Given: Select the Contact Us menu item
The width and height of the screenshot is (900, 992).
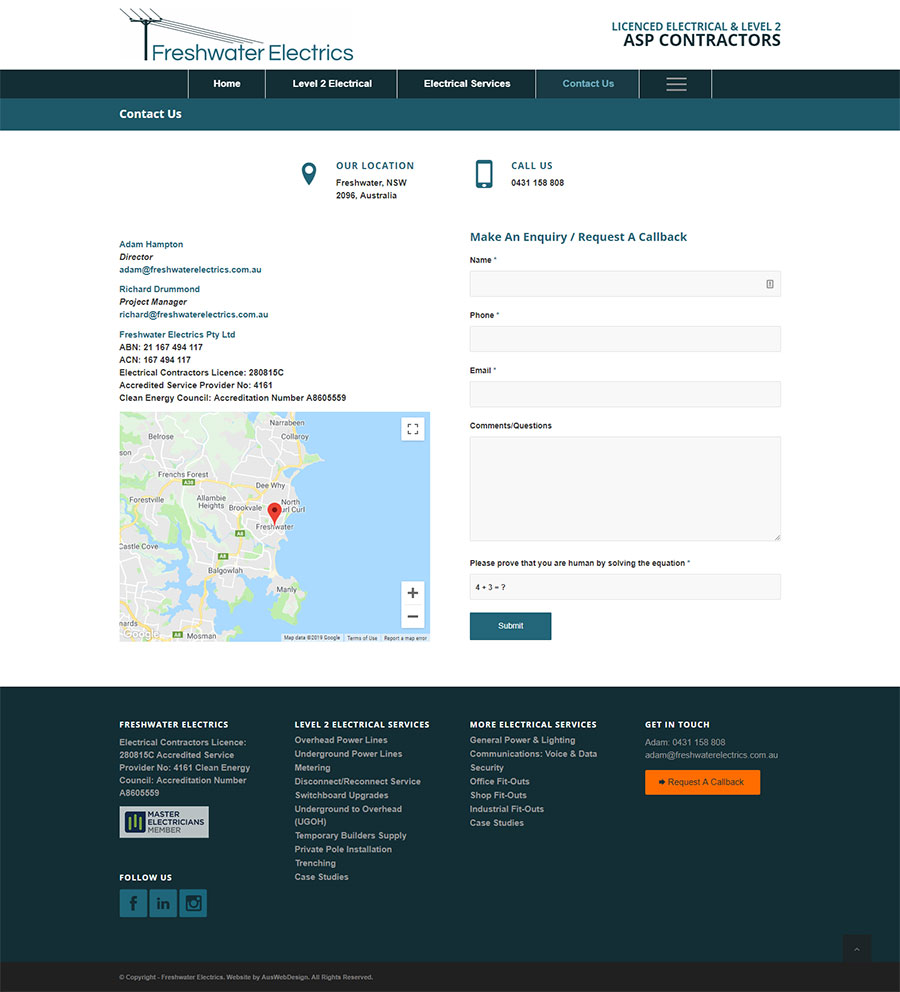Looking at the screenshot, I should pyautogui.click(x=588, y=84).
